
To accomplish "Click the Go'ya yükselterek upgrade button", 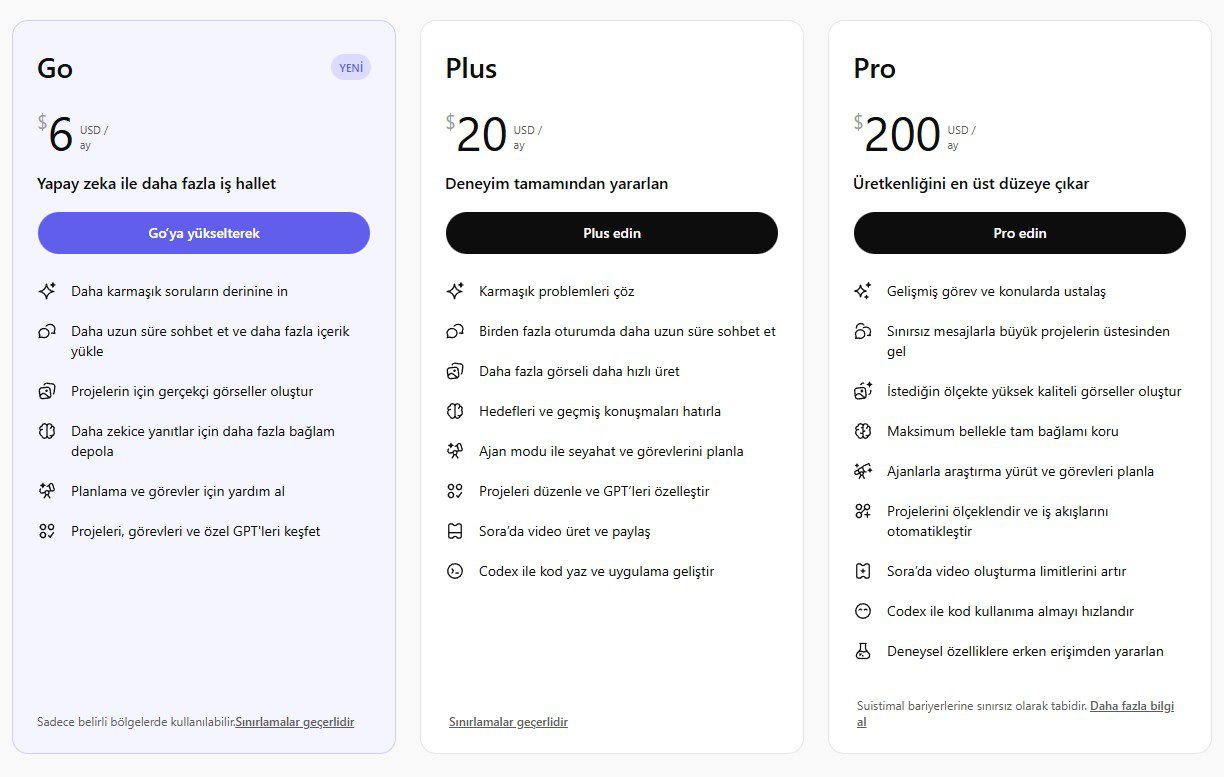I will tap(204, 233).
